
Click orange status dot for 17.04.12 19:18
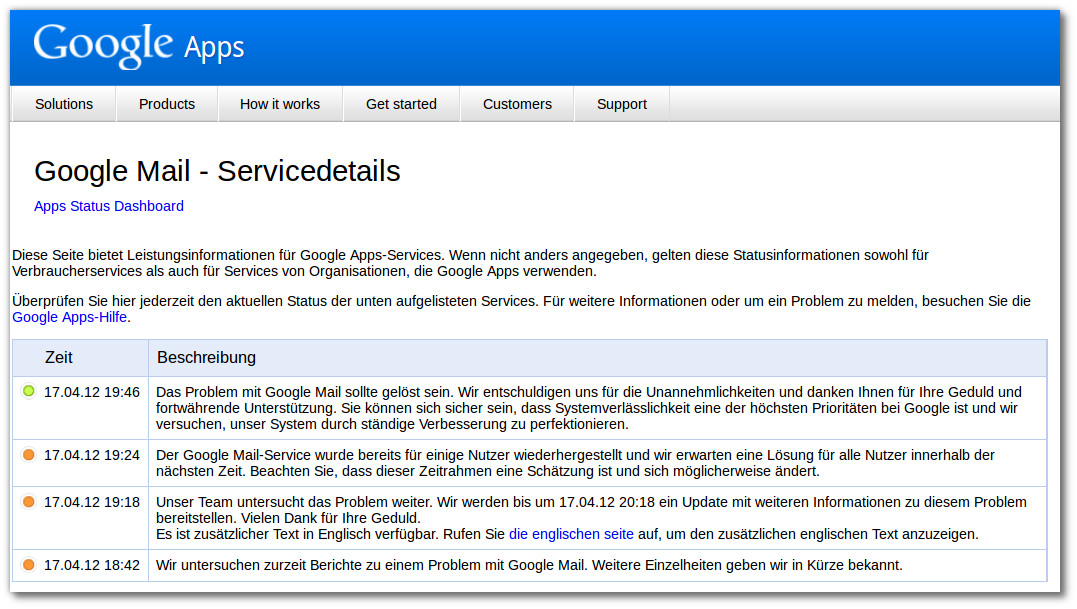28,502
